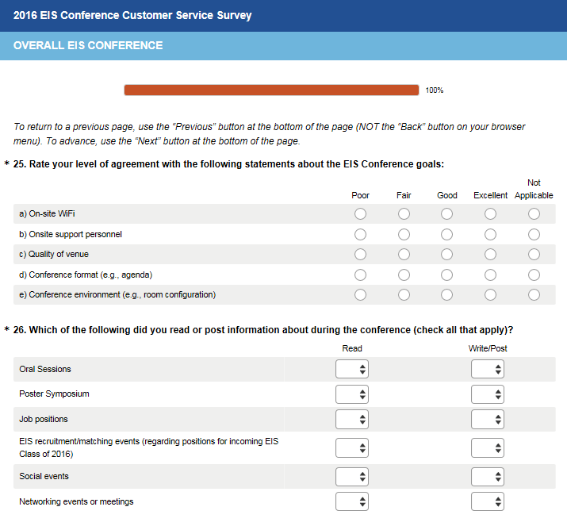The image size is (567, 526).
Task: Open the Read dropdown for Oral Sessions
Action: pyautogui.click(x=352, y=369)
